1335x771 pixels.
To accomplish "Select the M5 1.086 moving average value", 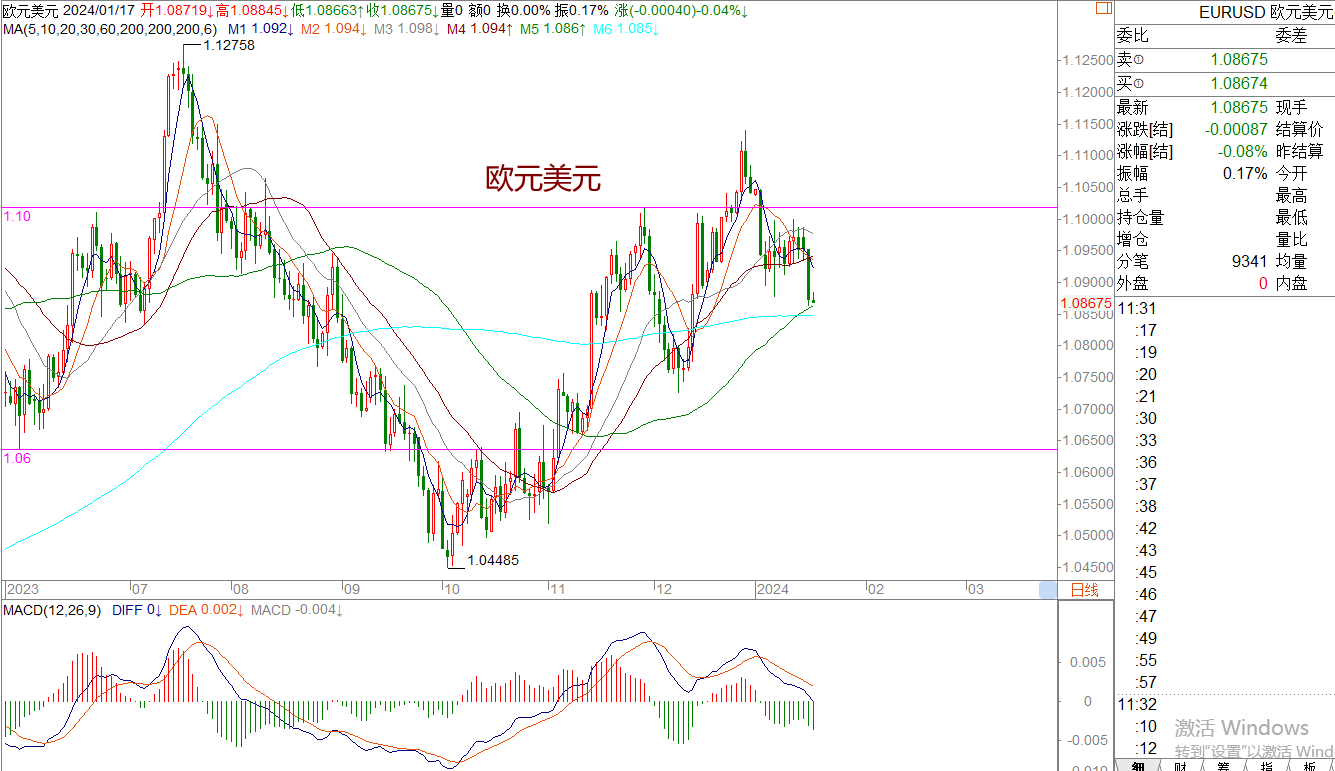I will [x=554, y=29].
